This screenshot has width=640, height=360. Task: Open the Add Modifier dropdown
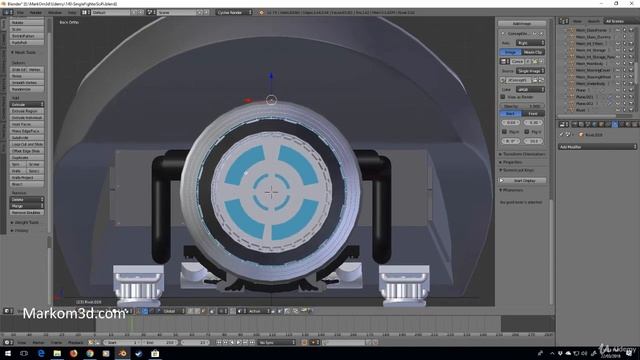click(x=598, y=147)
